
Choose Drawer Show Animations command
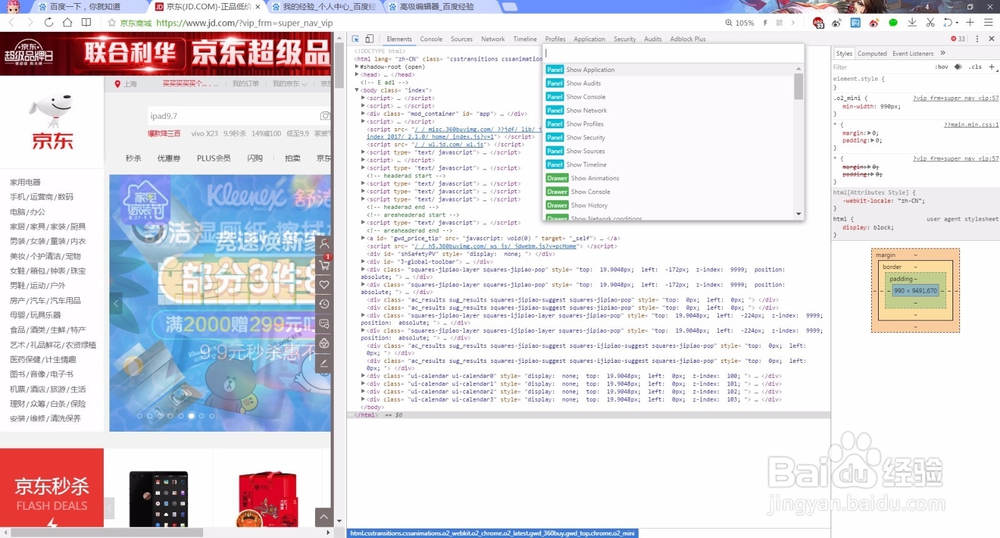click(x=670, y=178)
